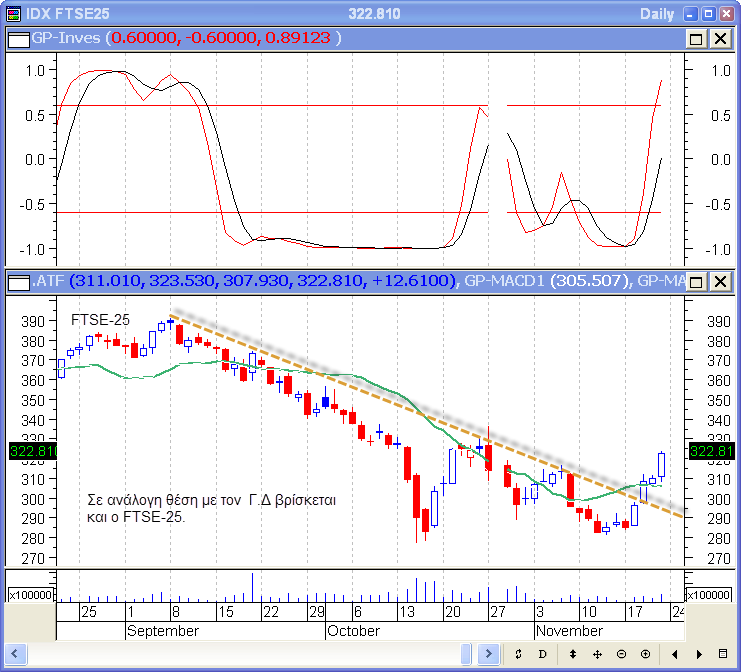Click the four-way arrows pan icon

597,654
